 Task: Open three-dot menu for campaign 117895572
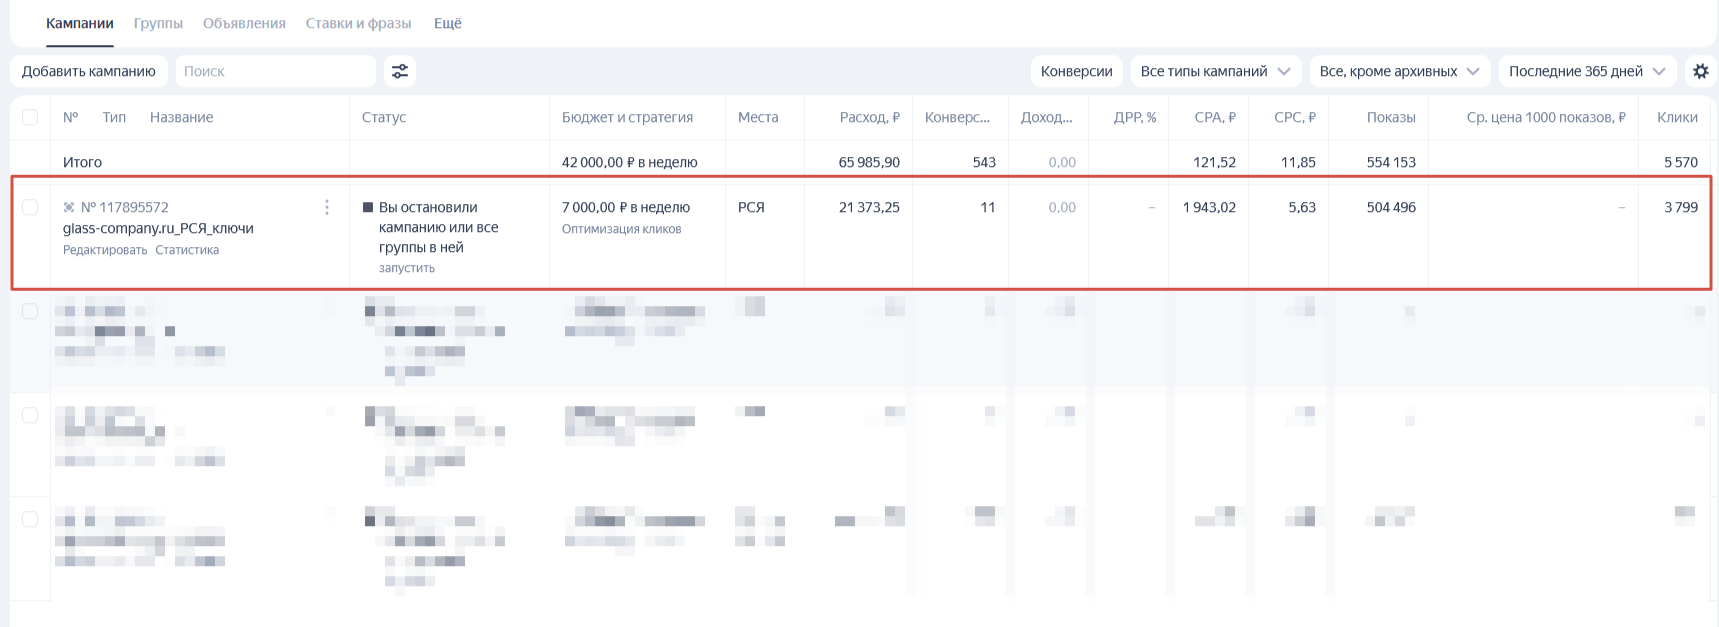[327, 207]
